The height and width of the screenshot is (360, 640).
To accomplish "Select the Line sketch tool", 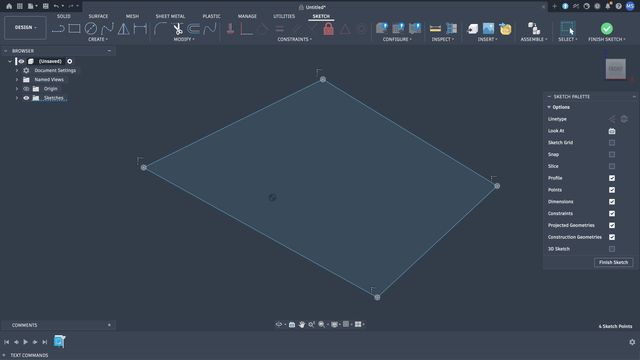I will pyautogui.click(x=58, y=29).
